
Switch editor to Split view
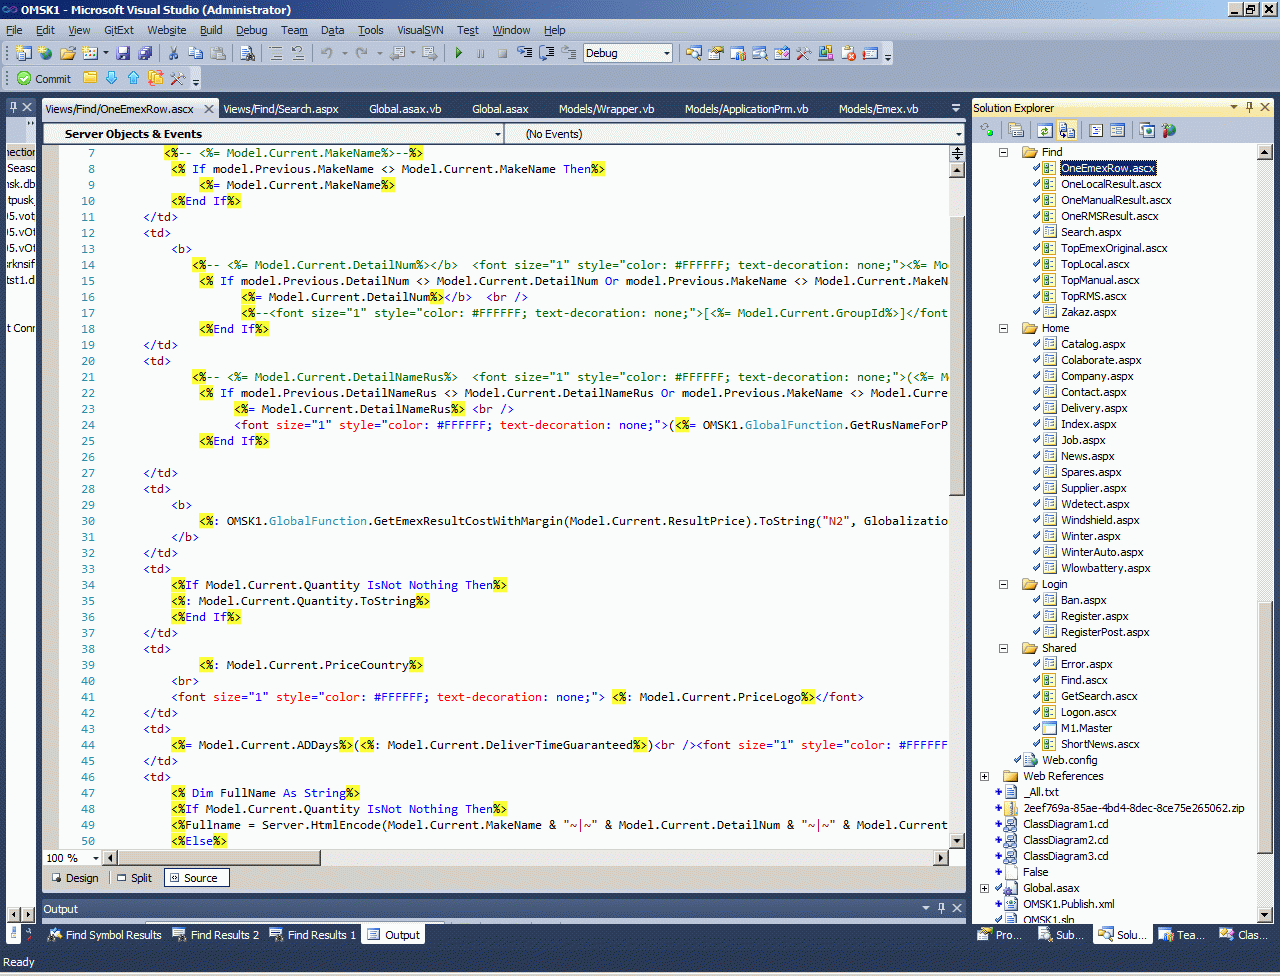coord(134,878)
